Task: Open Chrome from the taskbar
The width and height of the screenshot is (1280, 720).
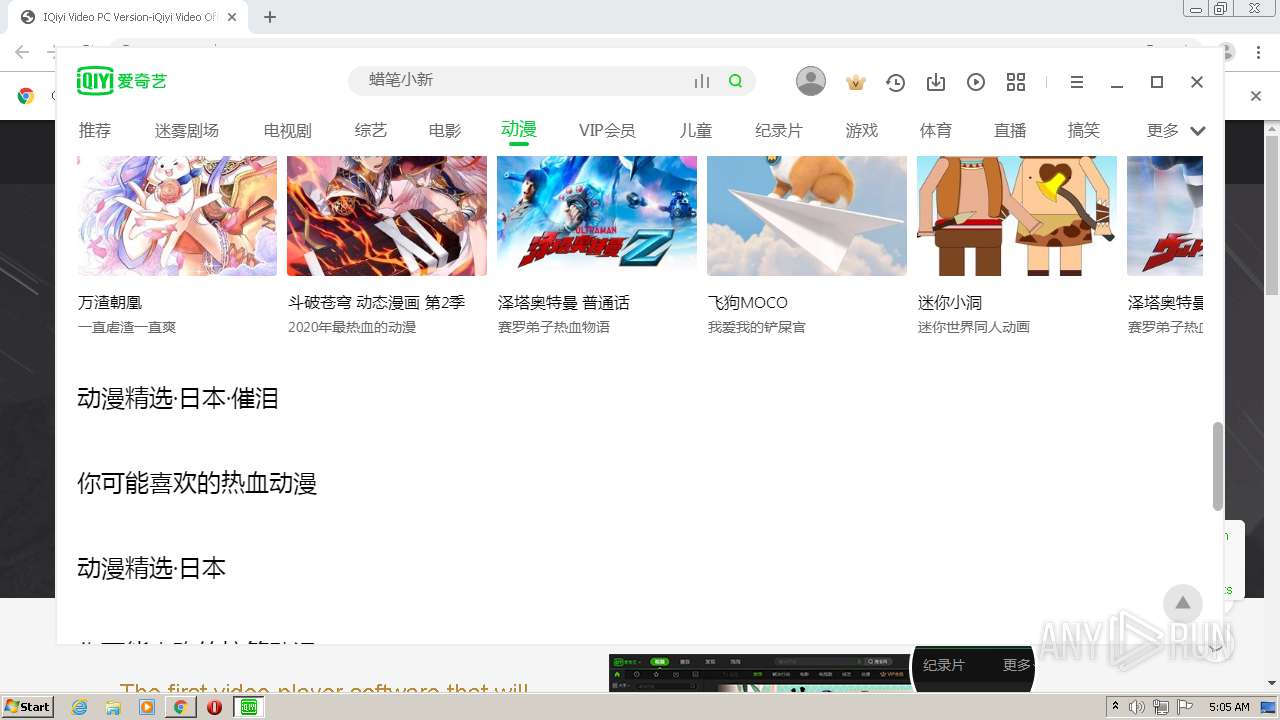Action: [x=180, y=707]
